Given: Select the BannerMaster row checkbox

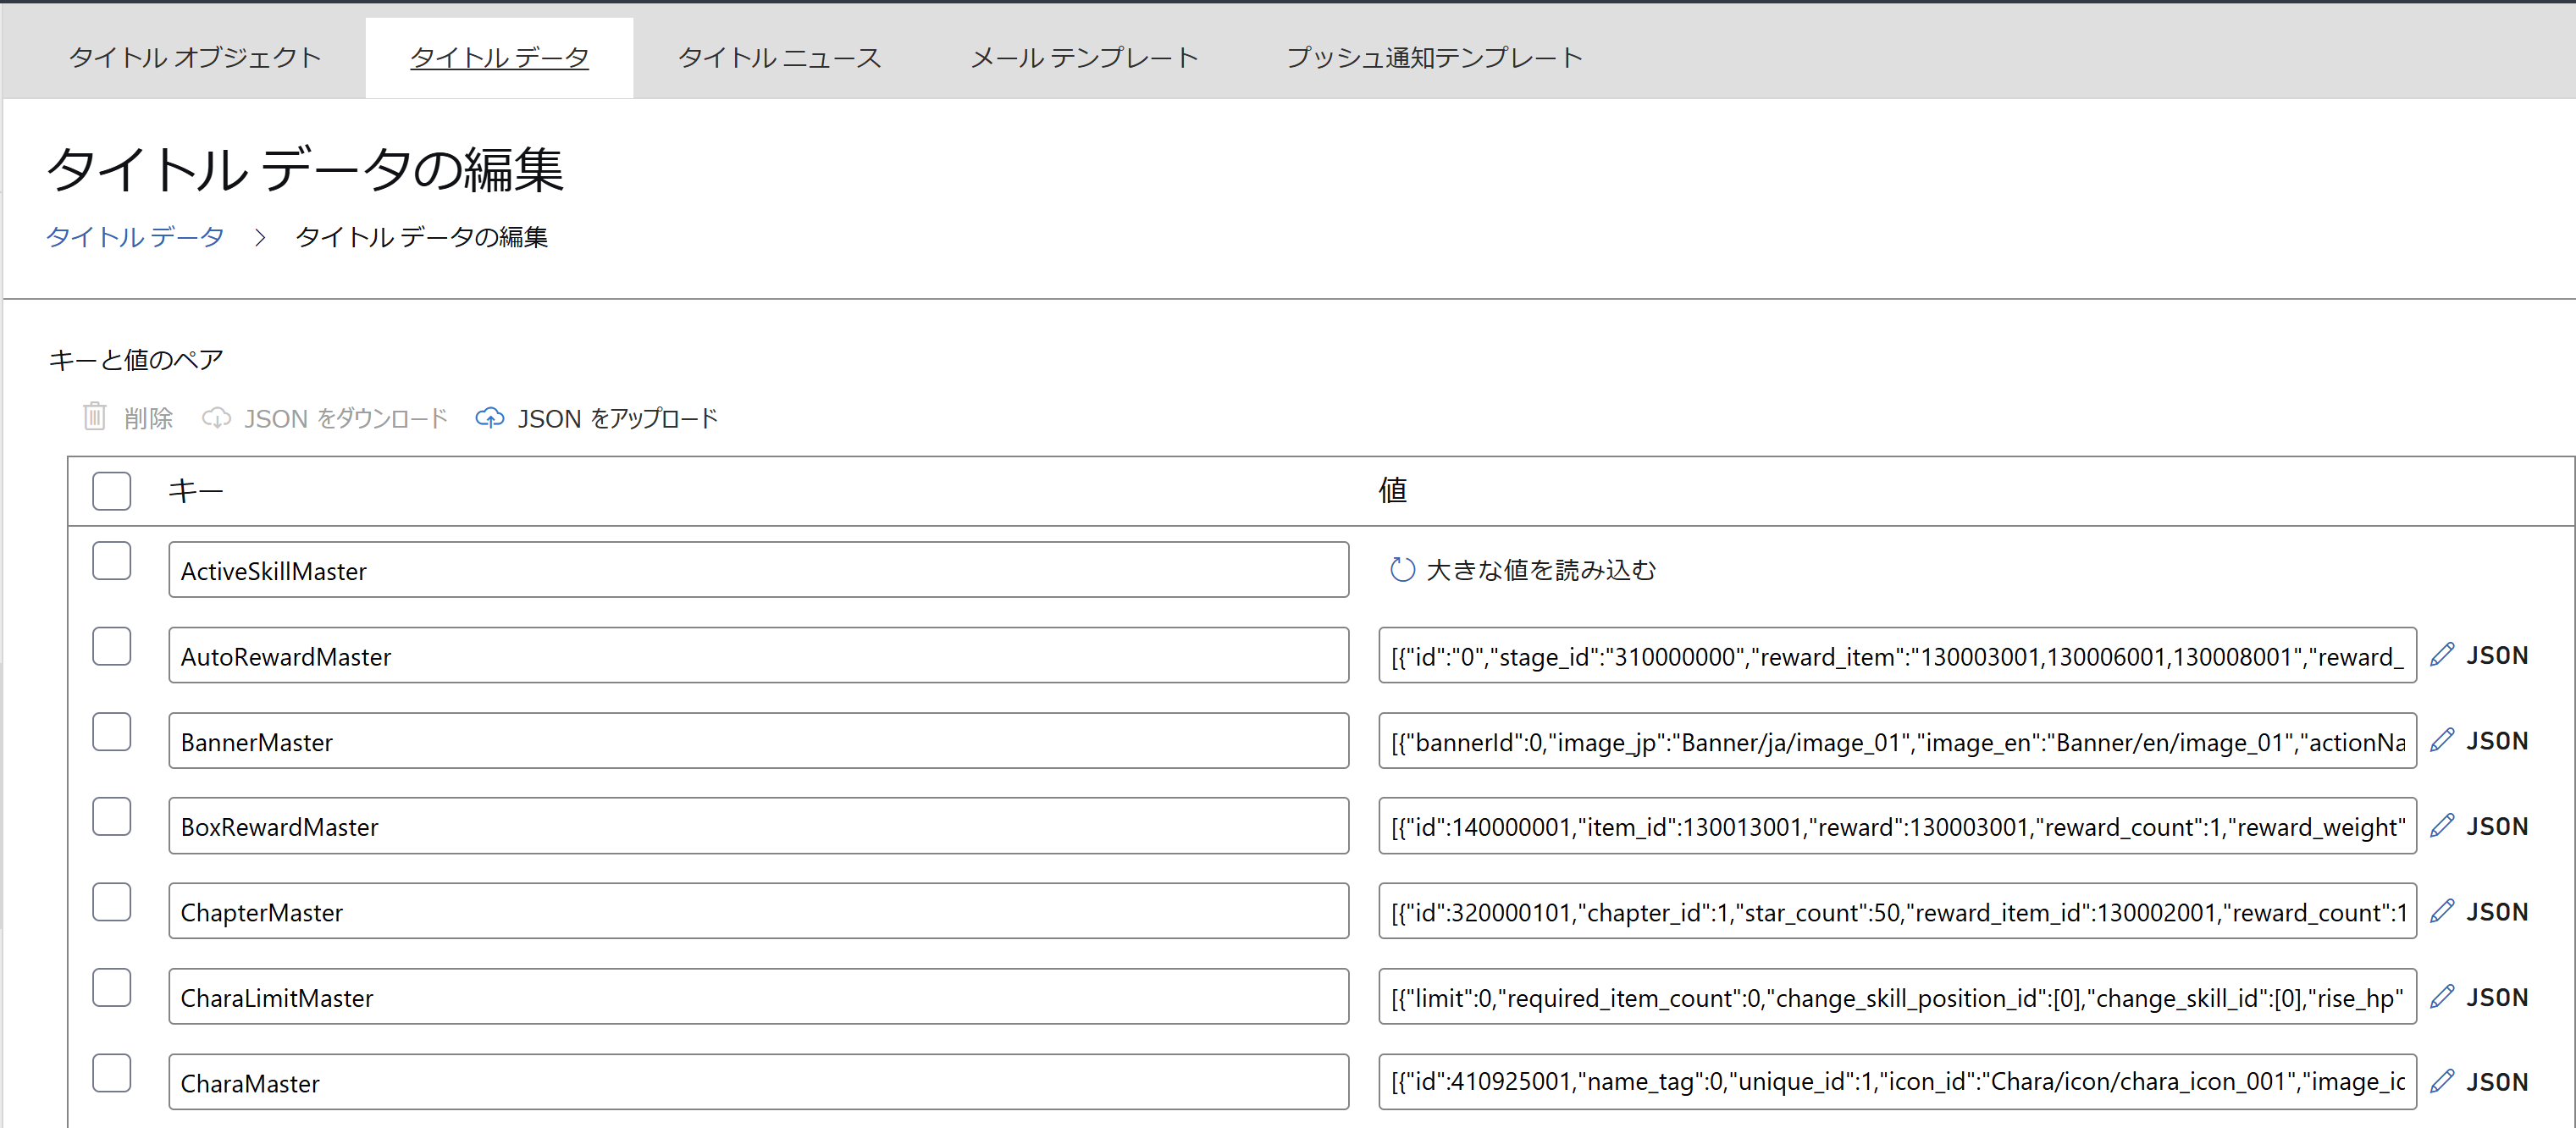Looking at the screenshot, I should pyautogui.click(x=111, y=732).
